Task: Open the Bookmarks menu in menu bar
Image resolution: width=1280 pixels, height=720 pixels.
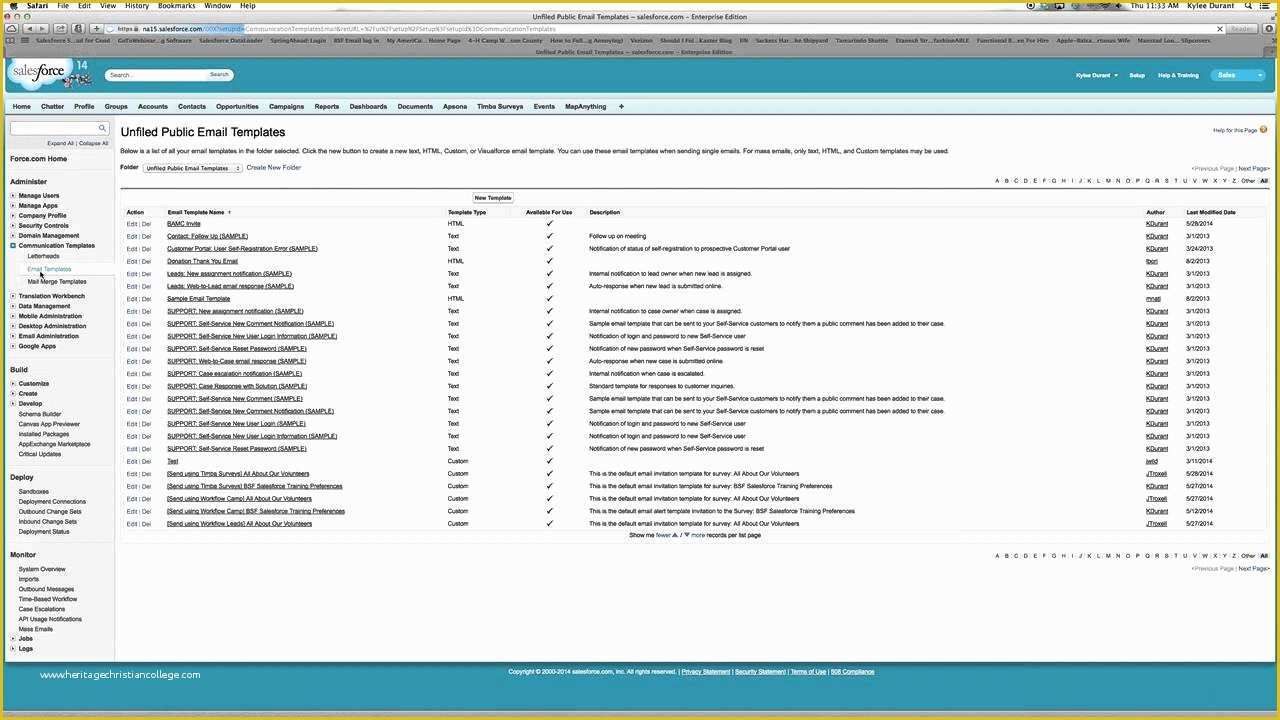Action: coord(177,5)
